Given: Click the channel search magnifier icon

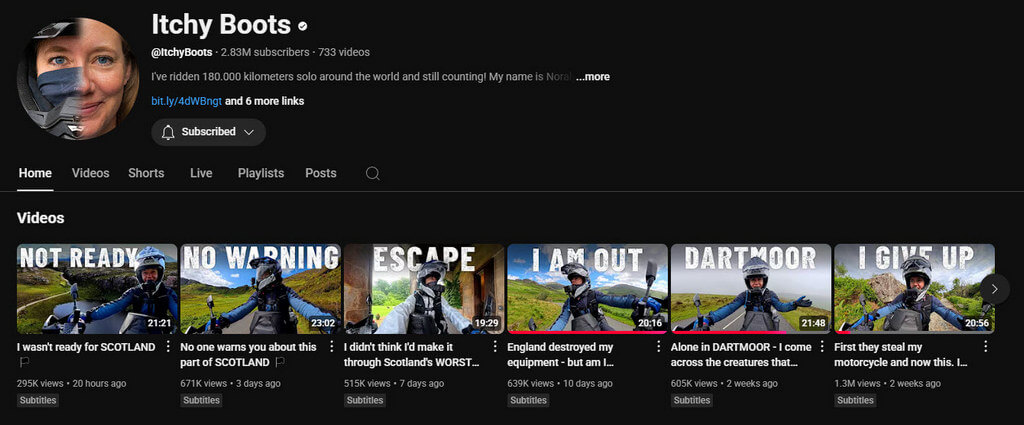Looking at the screenshot, I should [372, 174].
